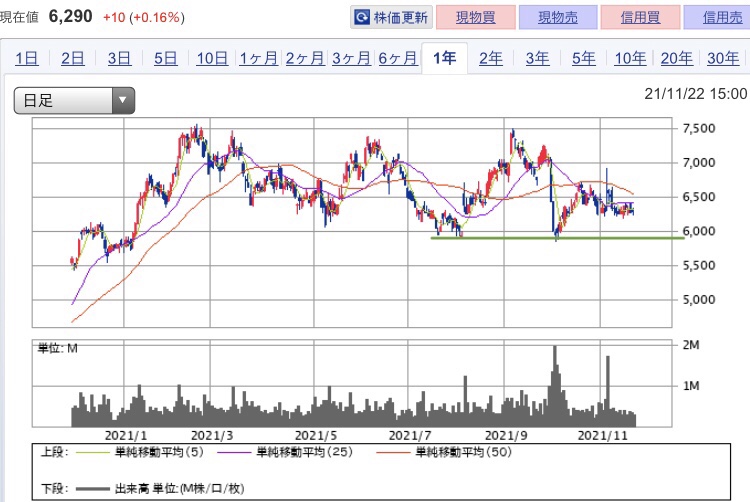Click the tallest volume spike in October
This screenshot has width=750, height=502.
(x=555, y=385)
